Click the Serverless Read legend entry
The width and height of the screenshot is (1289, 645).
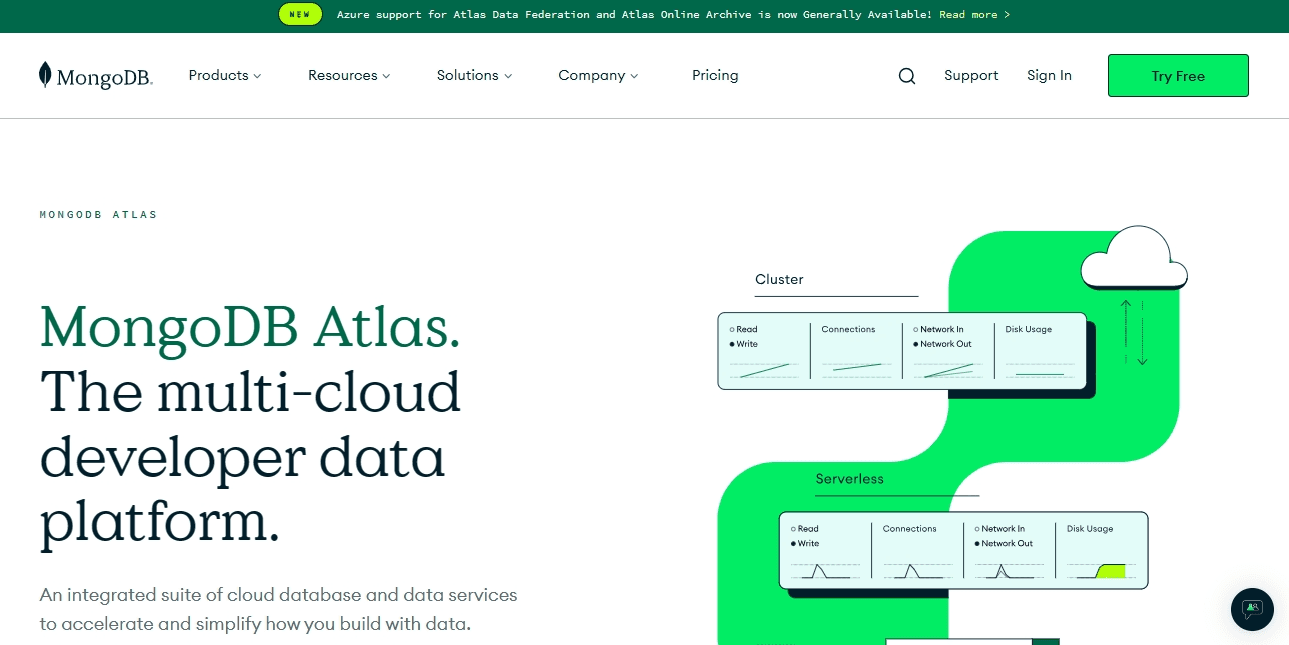805,529
